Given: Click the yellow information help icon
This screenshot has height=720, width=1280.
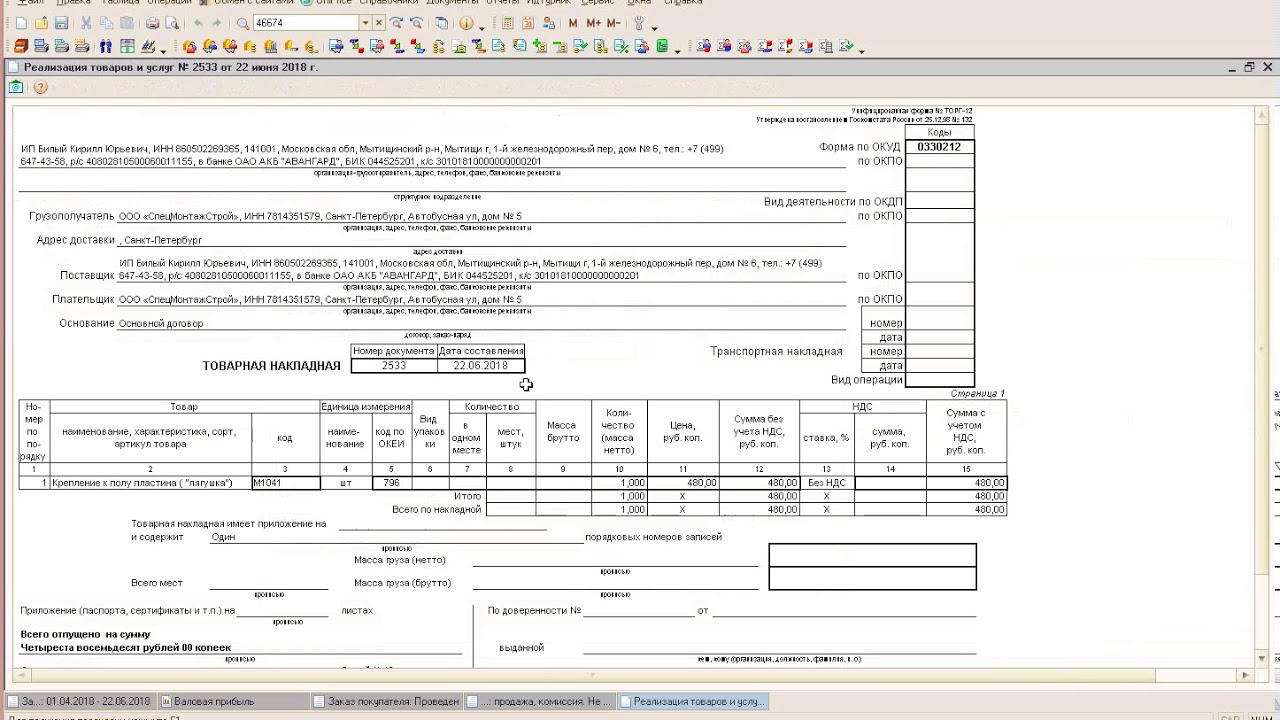Looking at the screenshot, I should [466, 23].
